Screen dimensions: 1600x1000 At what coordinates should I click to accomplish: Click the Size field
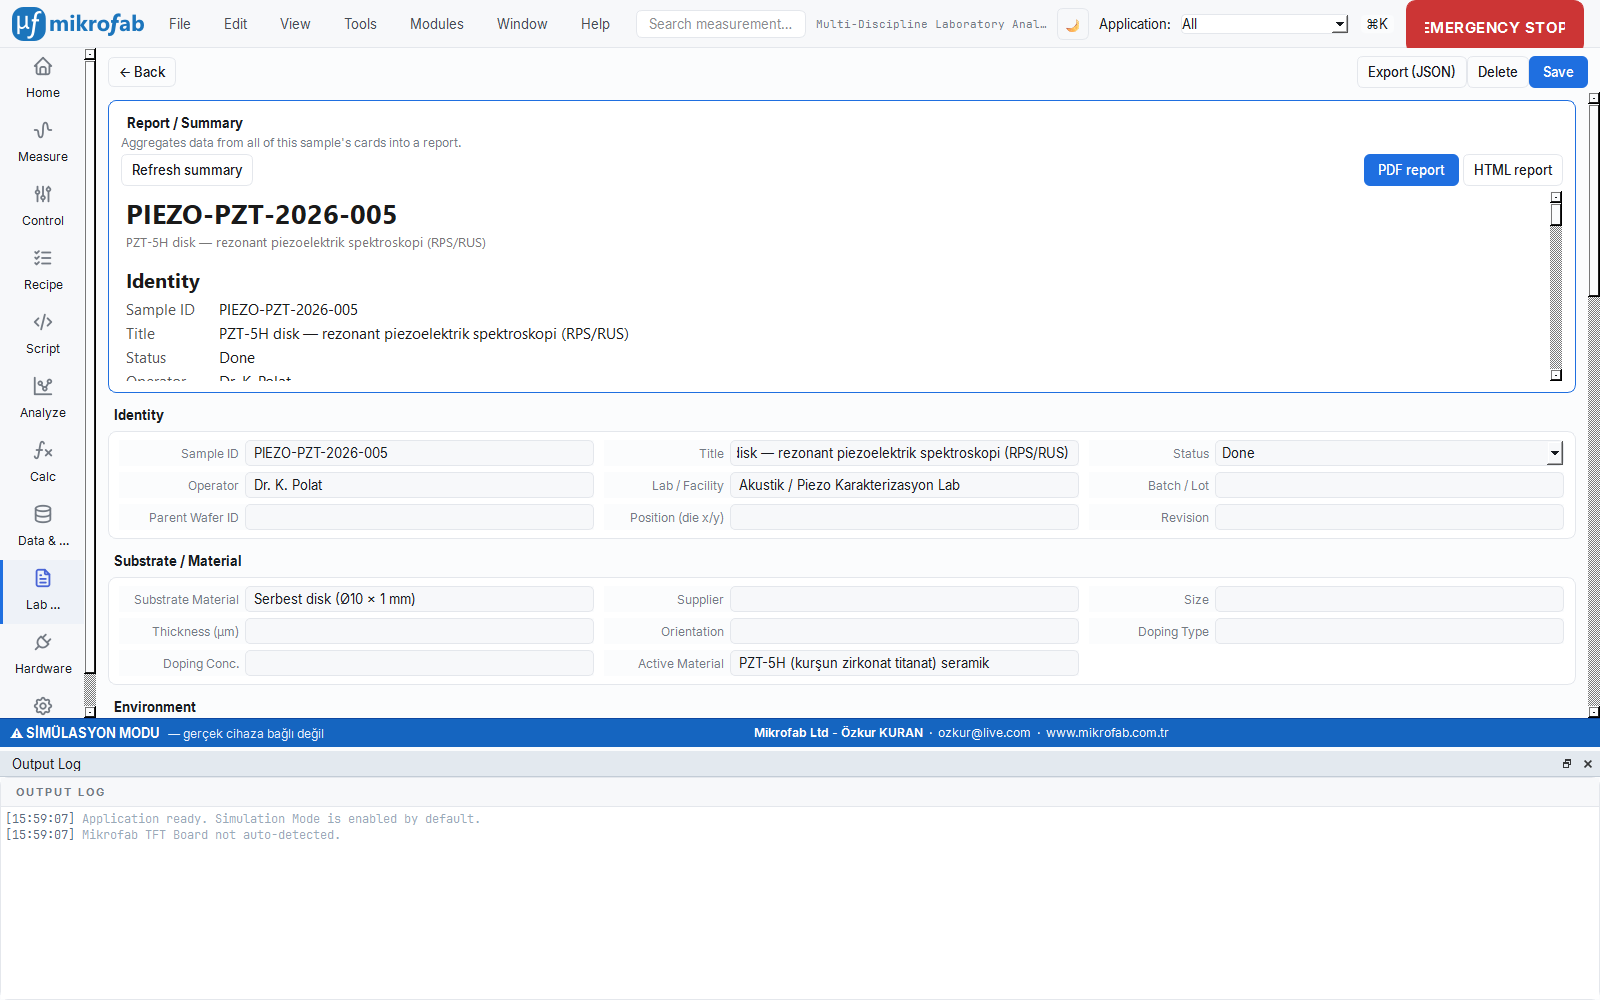click(1389, 599)
